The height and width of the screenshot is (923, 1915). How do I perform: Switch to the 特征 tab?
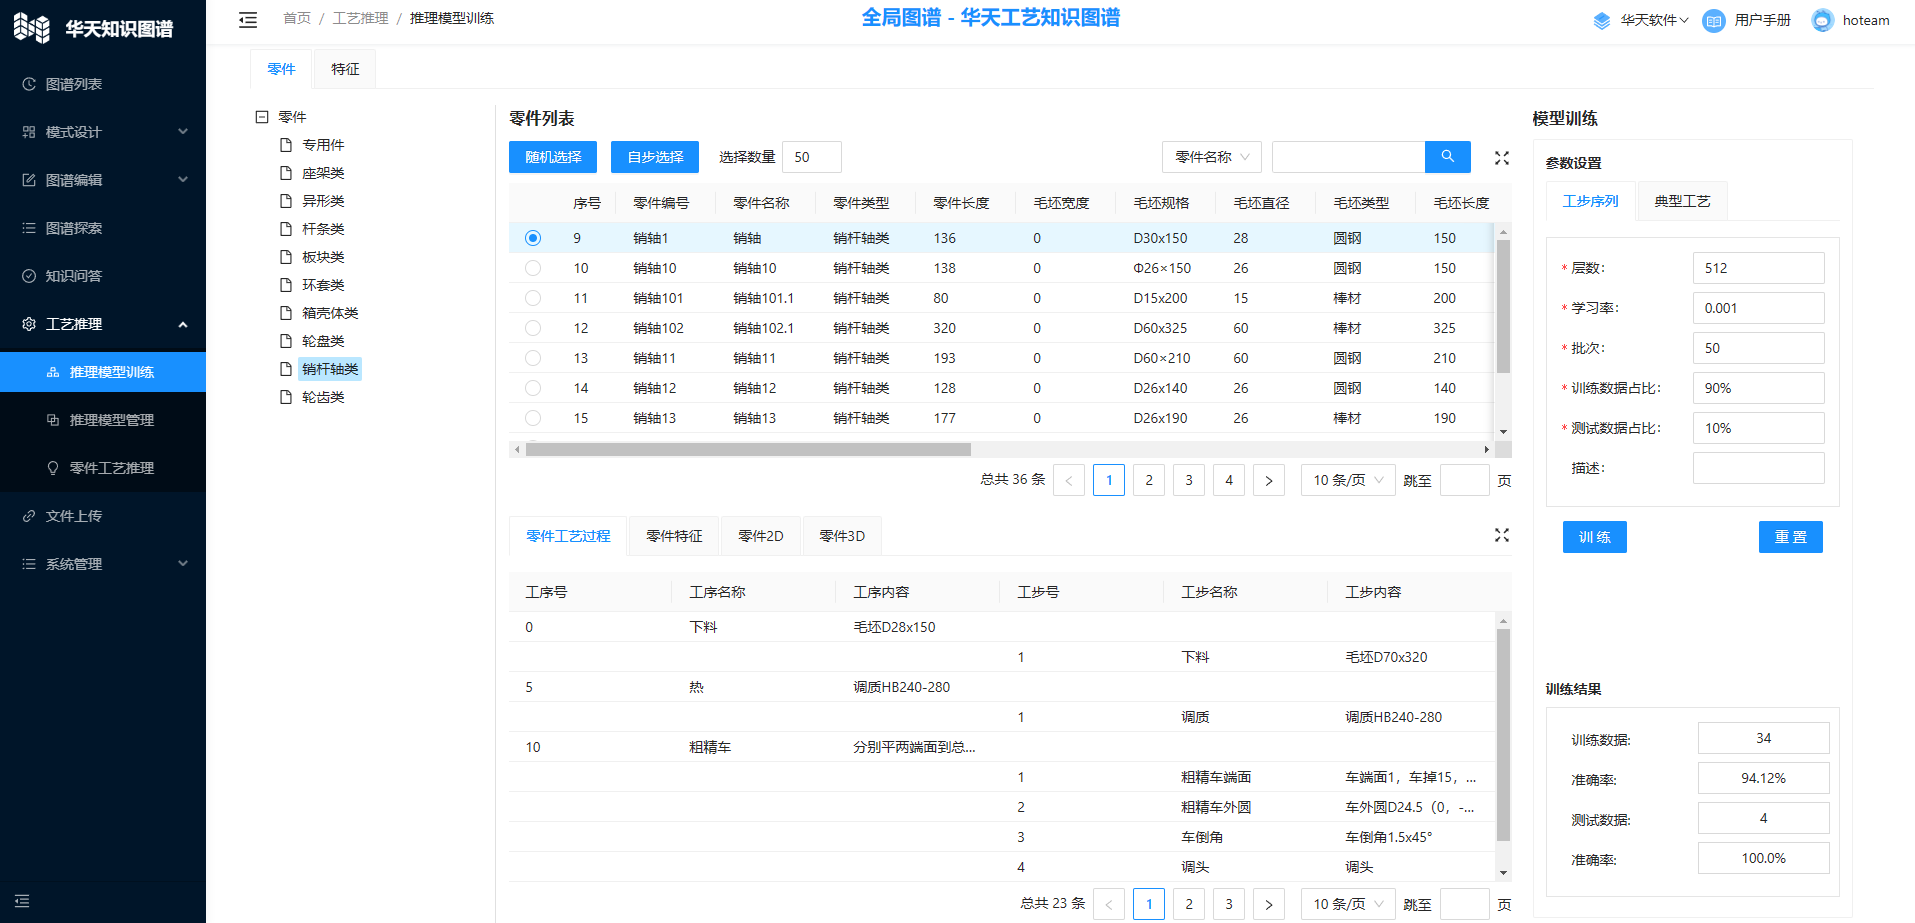tap(345, 69)
